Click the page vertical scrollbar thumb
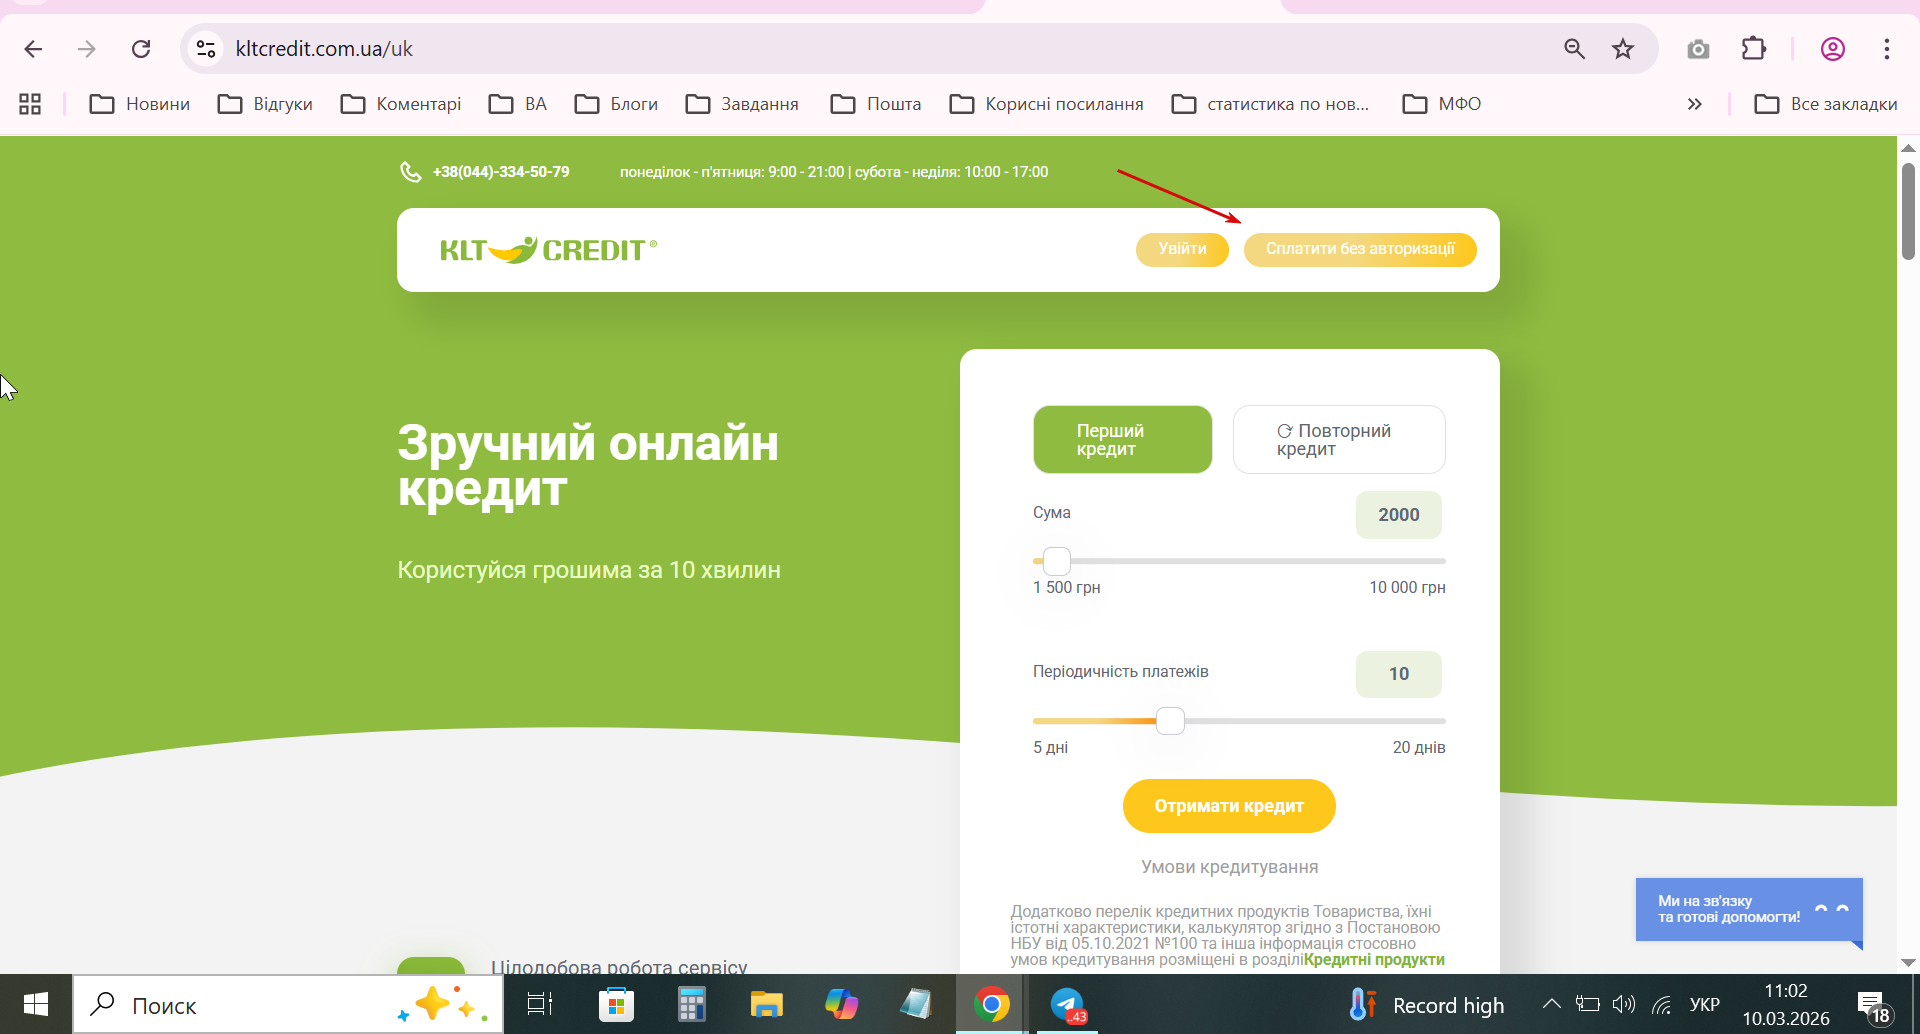Viewport: 1920px width, 1034px height. pyautogui.click(x=1908, y=211)
